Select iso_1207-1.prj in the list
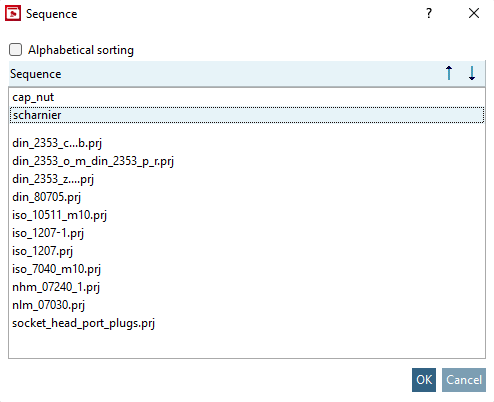The width and height of the screenshot is (494, 402). point(247,233)
